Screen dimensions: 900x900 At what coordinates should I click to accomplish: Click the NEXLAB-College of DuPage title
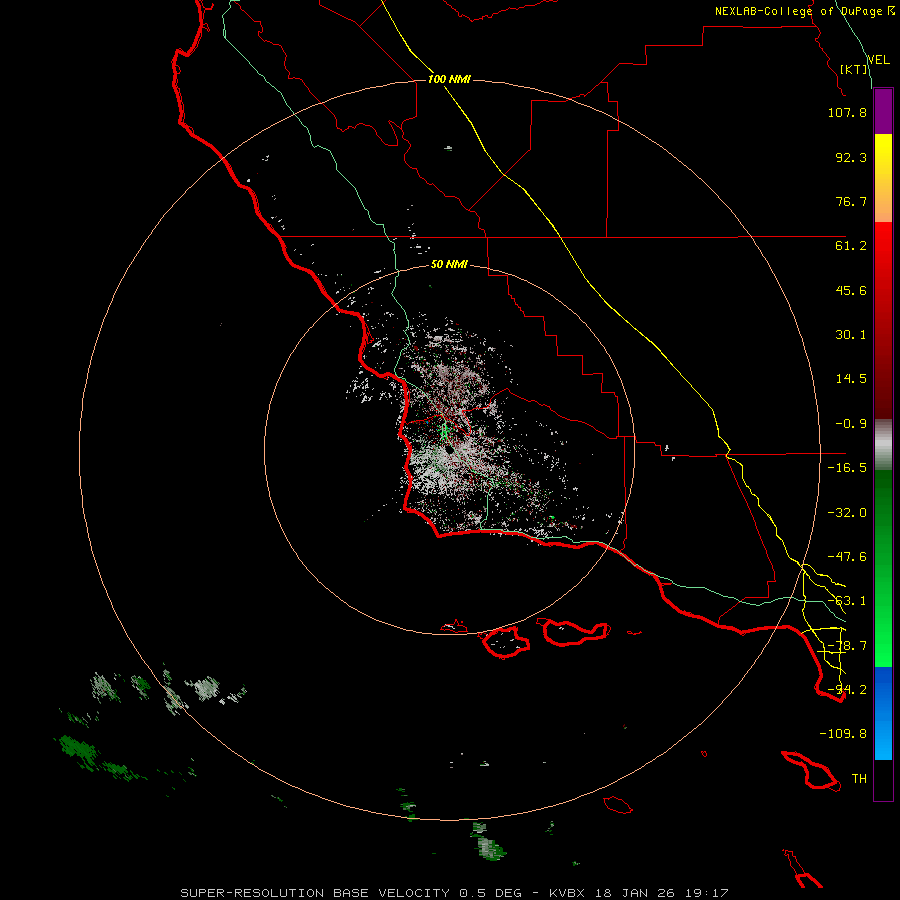[x=805, y=11]
